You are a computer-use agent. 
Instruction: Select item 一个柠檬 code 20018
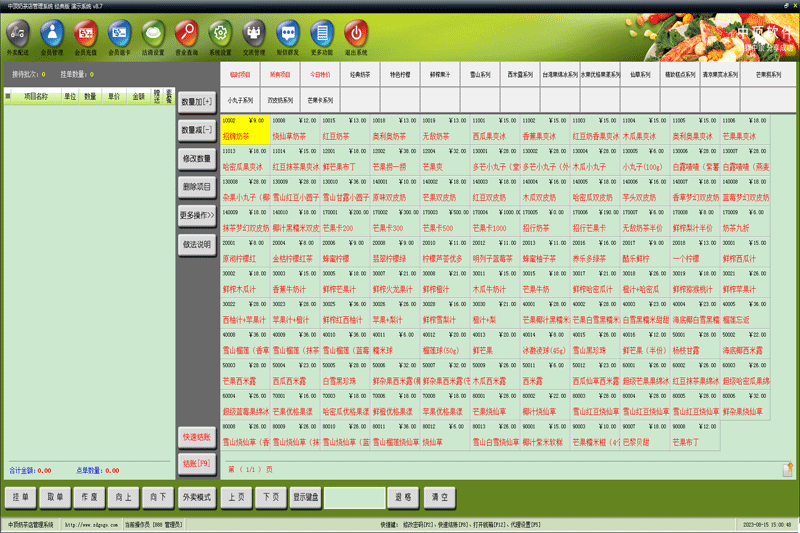pyautogui.click(x=695, y=252)
